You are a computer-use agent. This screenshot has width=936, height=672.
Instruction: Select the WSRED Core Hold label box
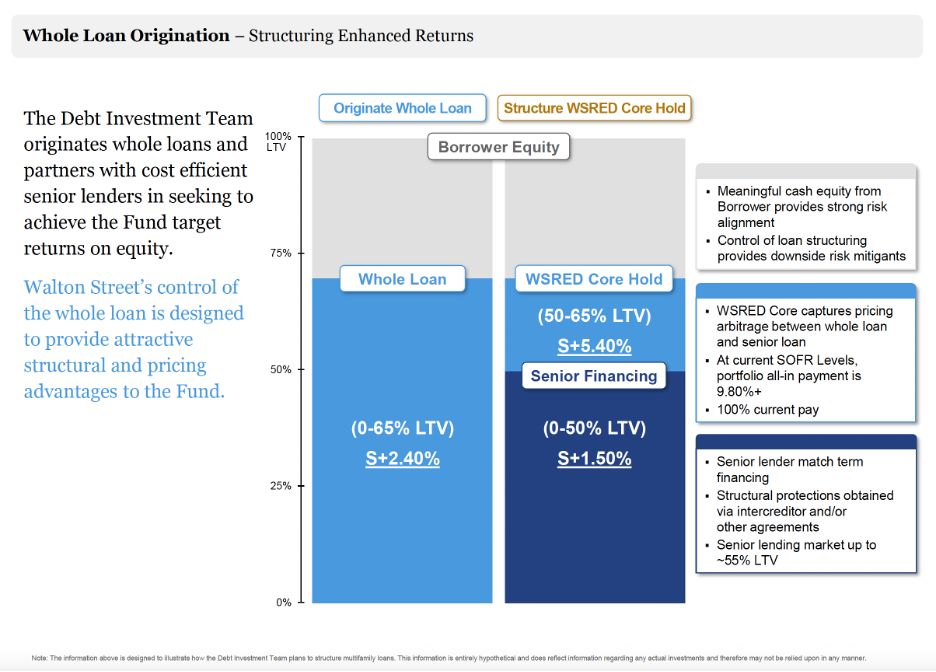pyautogui.click(x=594, y=279)
